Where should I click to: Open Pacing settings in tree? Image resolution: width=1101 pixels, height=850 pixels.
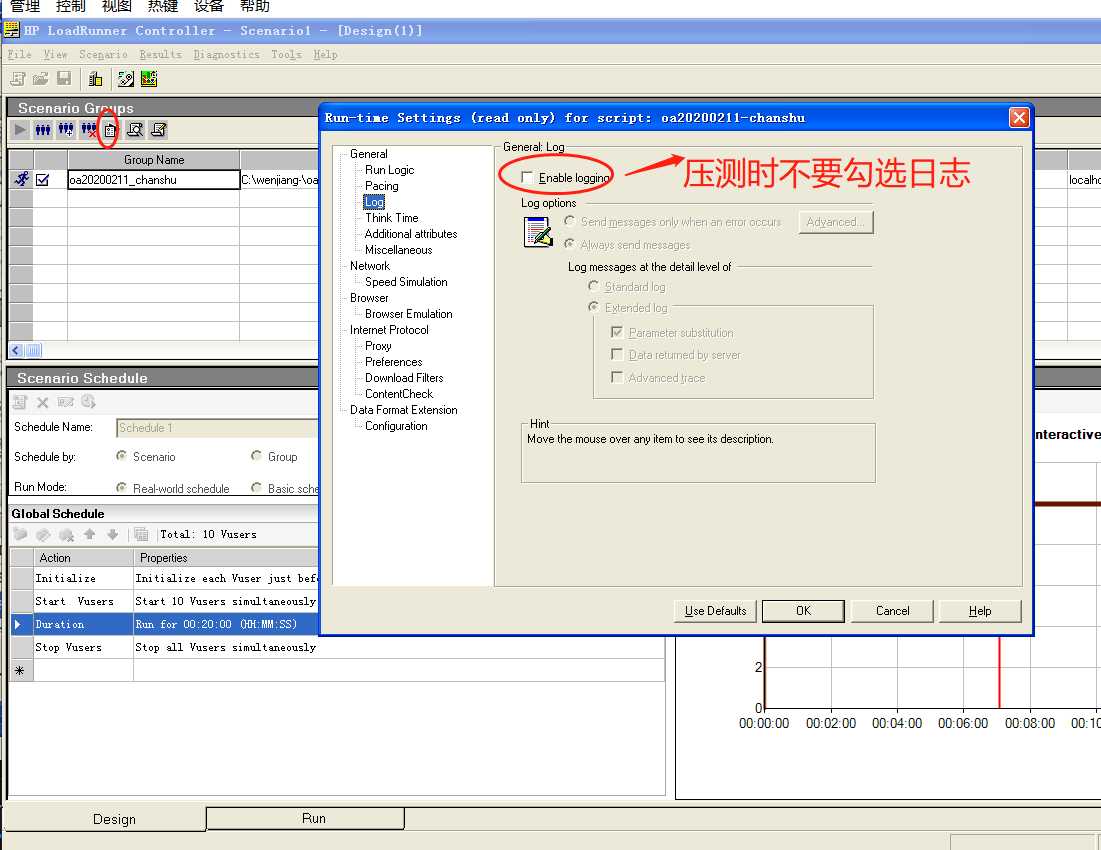pyautogui.click(x=382, y=186)
